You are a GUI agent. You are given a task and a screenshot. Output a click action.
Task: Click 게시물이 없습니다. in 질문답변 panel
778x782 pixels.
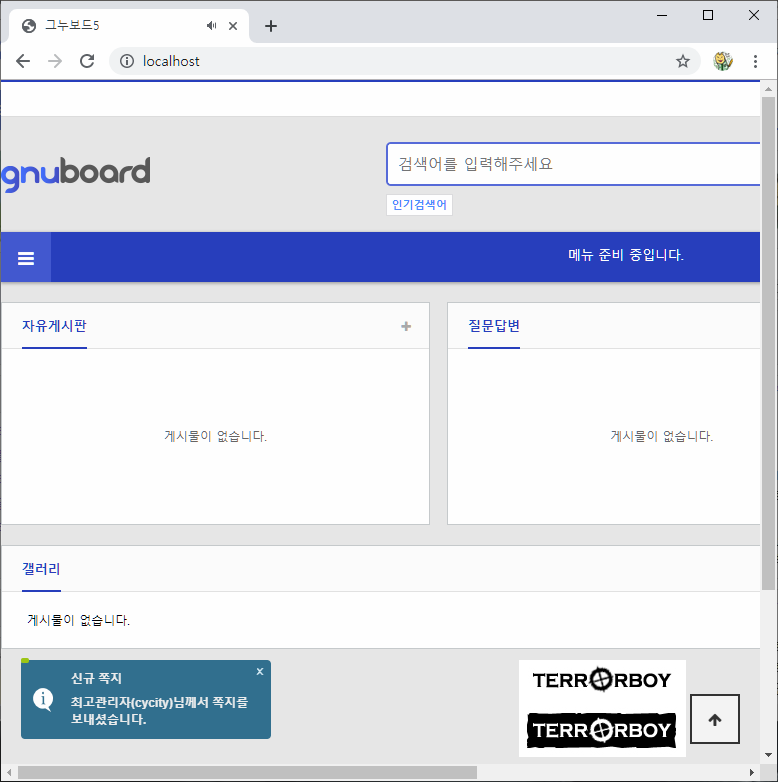(662, 436)
